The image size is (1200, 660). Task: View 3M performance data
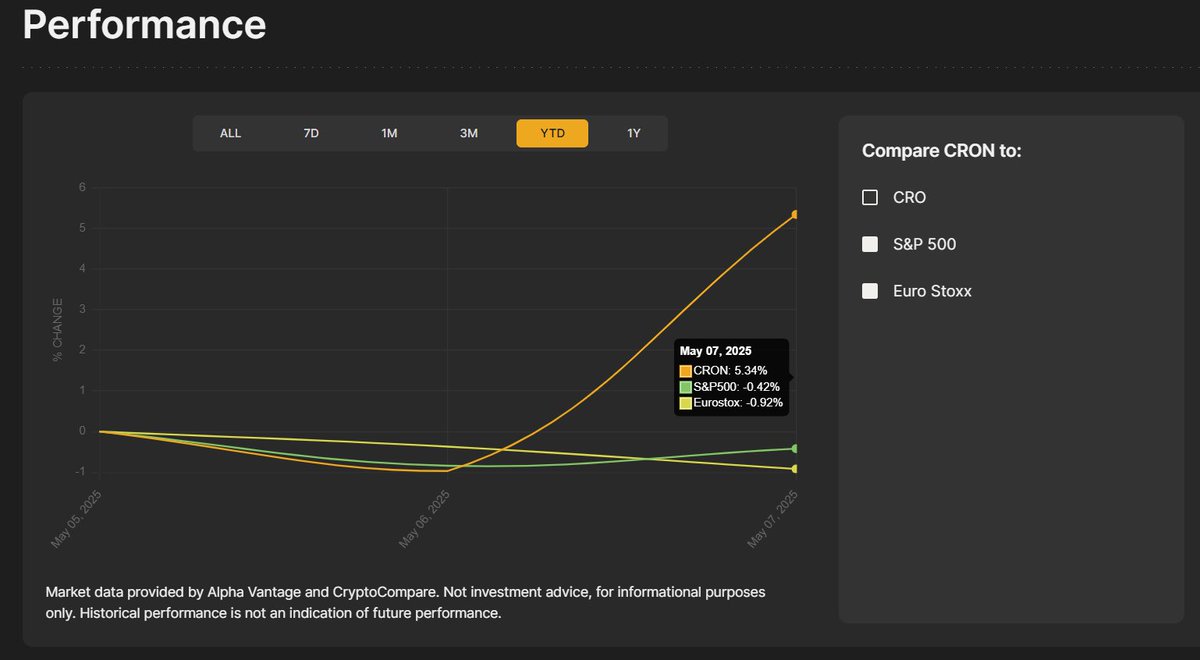click(x=469, y=132)
